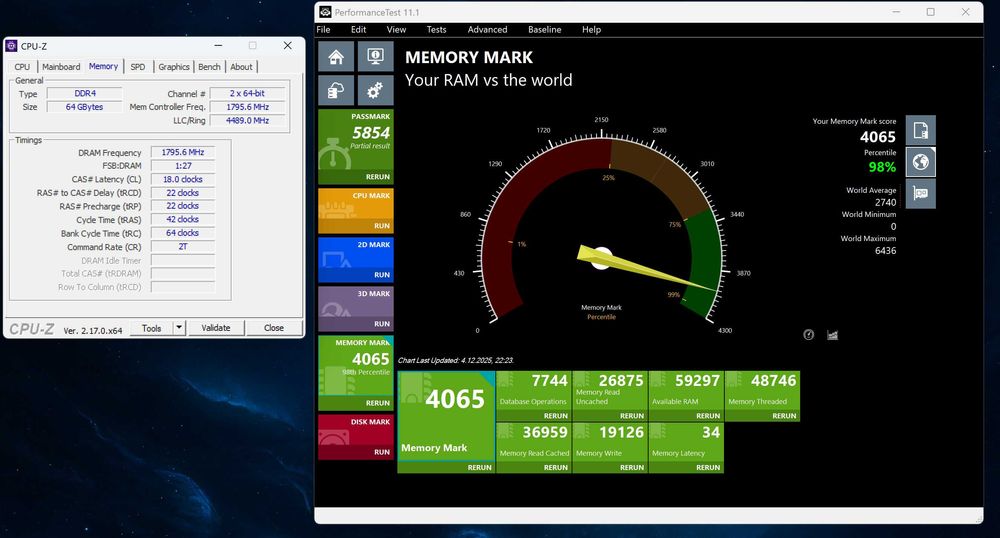Image resolution: width=1000 pixels, height=538 pixels.
Task: Open the Tests menu
Action: tap(436, 29)
